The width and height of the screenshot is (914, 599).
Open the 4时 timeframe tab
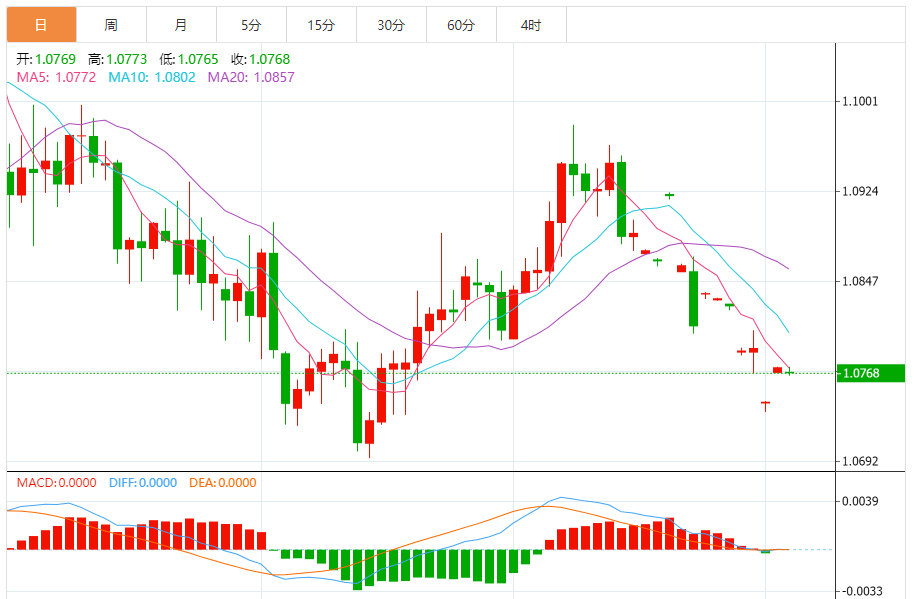point(531,25)
